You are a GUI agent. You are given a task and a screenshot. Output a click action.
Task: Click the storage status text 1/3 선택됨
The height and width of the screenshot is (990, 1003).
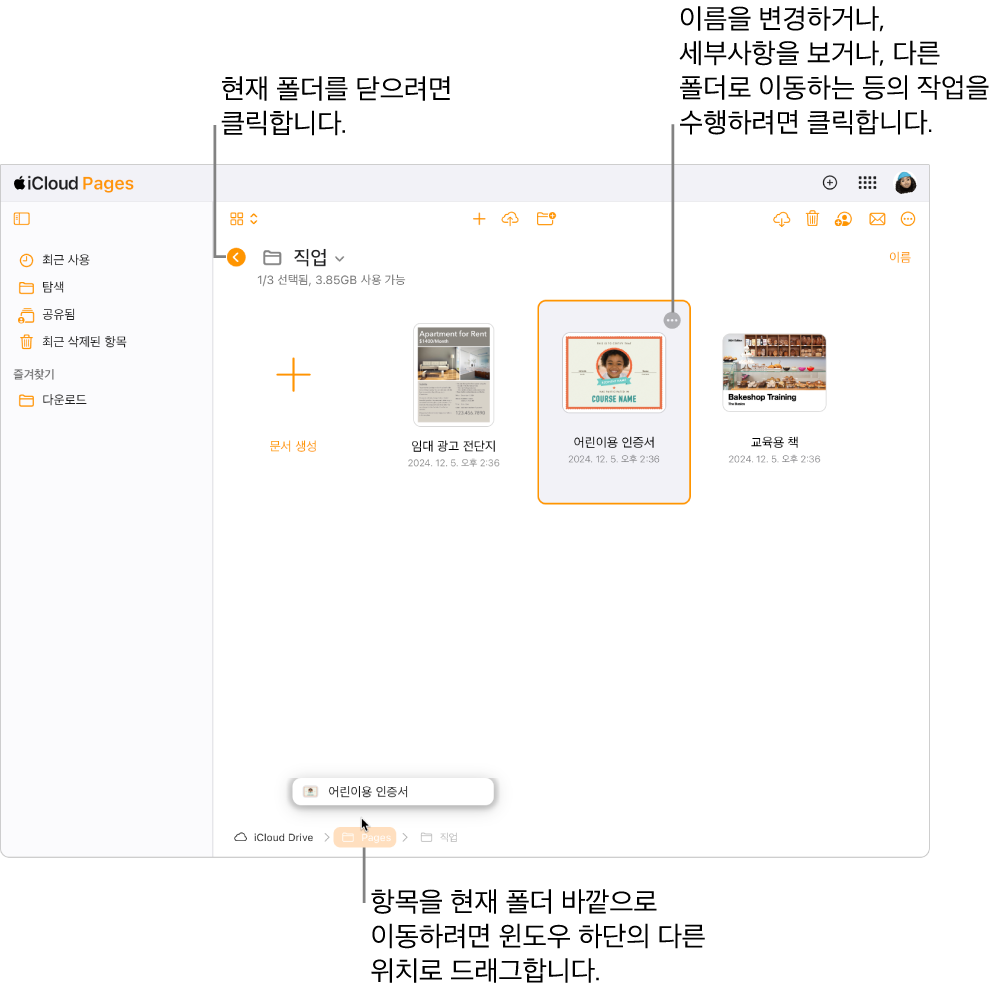pos(331,279)
